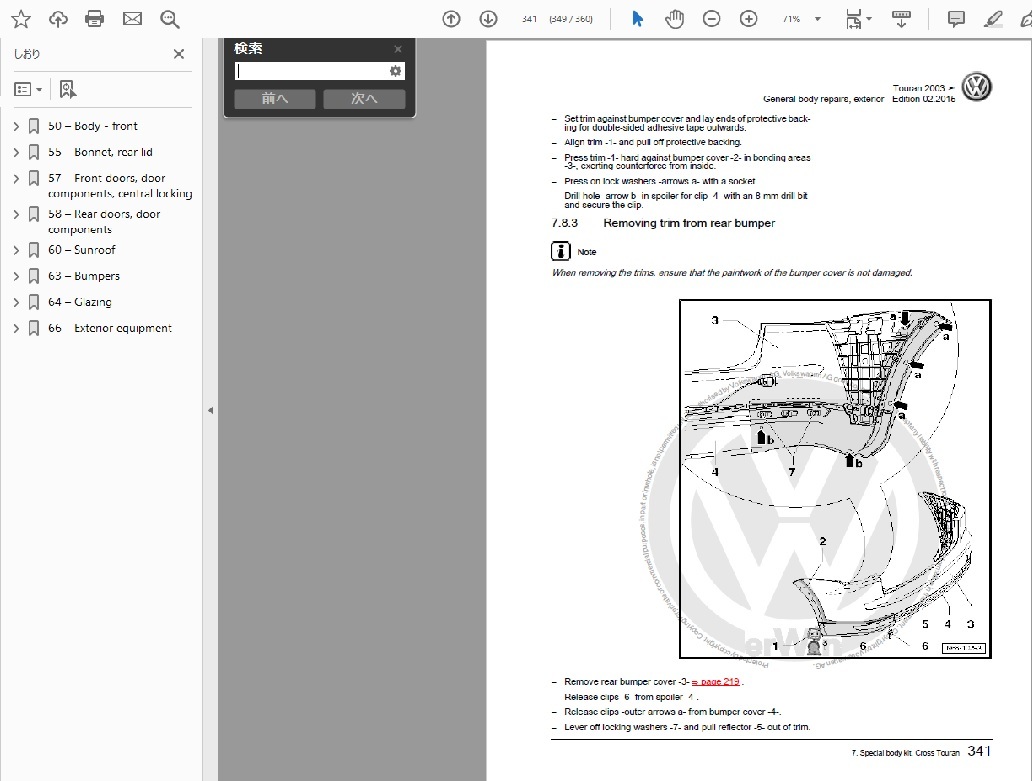Open the search magnifier tool

(x=170, y=19)
